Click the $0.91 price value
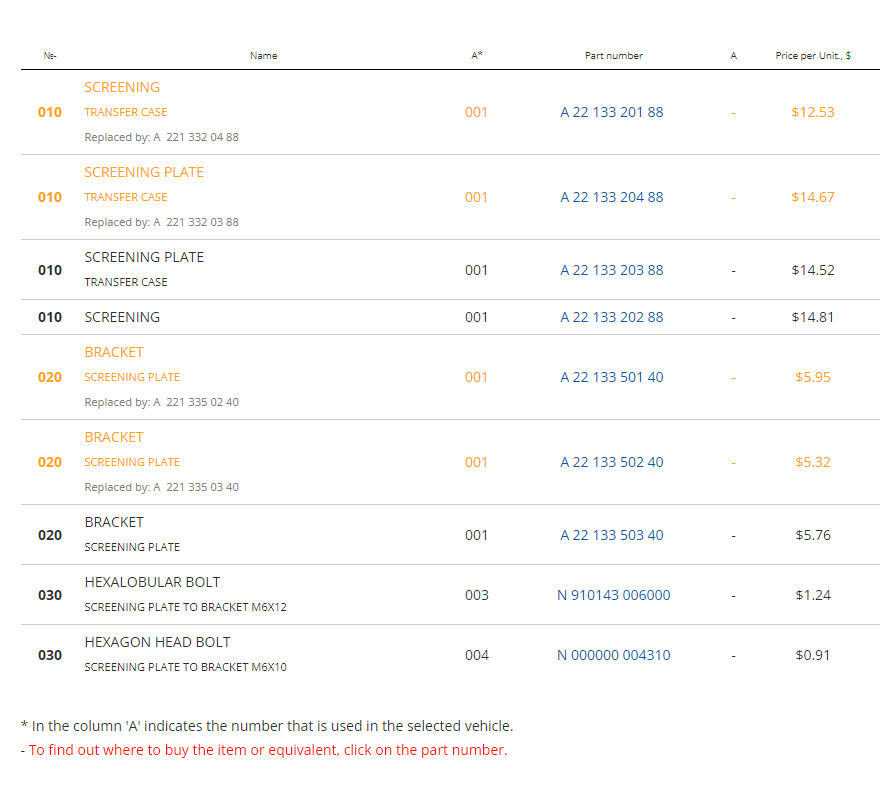The width and height of the screenshot is (896, 785). point(813,655)
